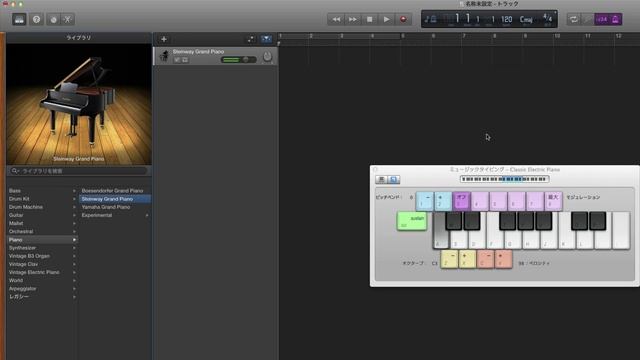Toggle the Library button in the toolbar

coord(19,19)
